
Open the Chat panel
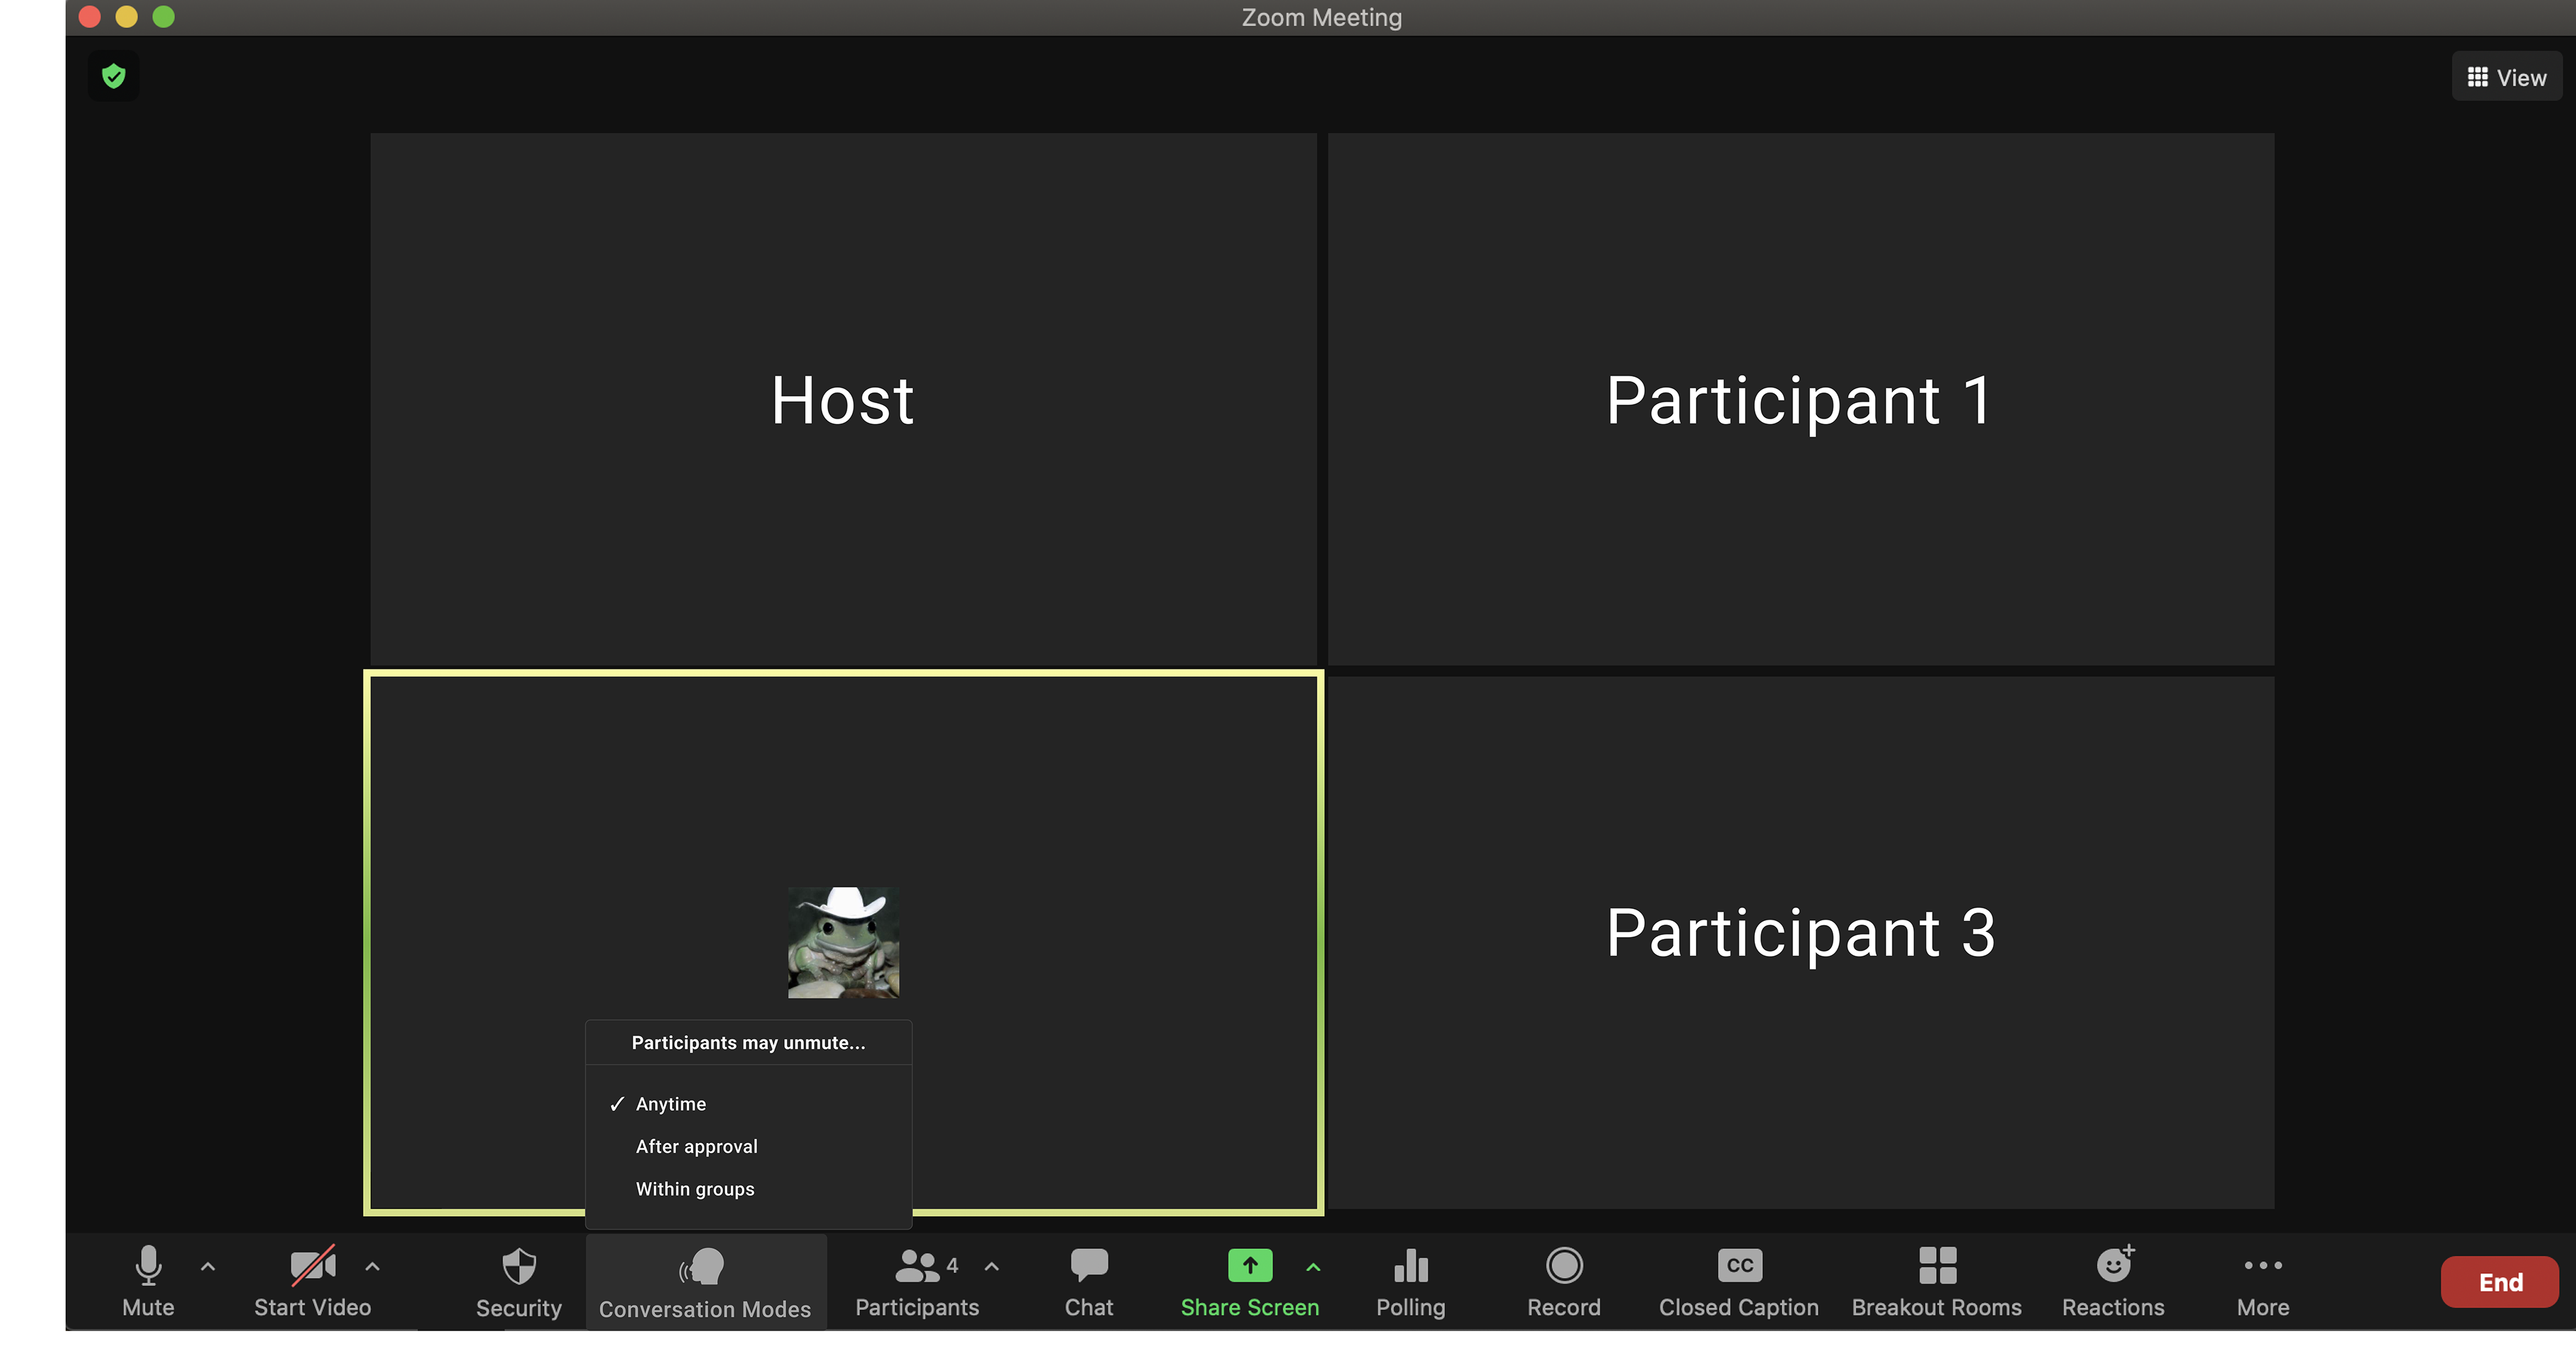(1088, 1282)
